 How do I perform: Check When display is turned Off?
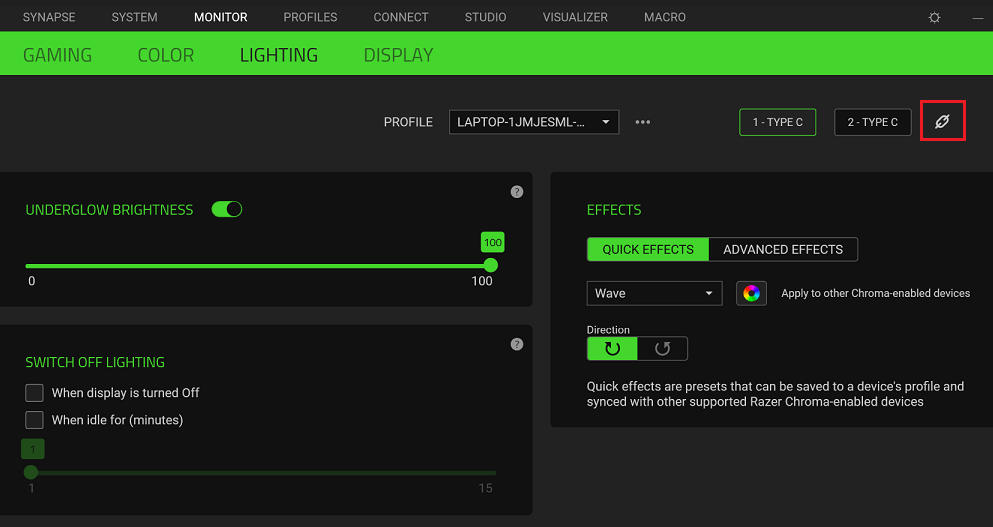pos(34,393)
